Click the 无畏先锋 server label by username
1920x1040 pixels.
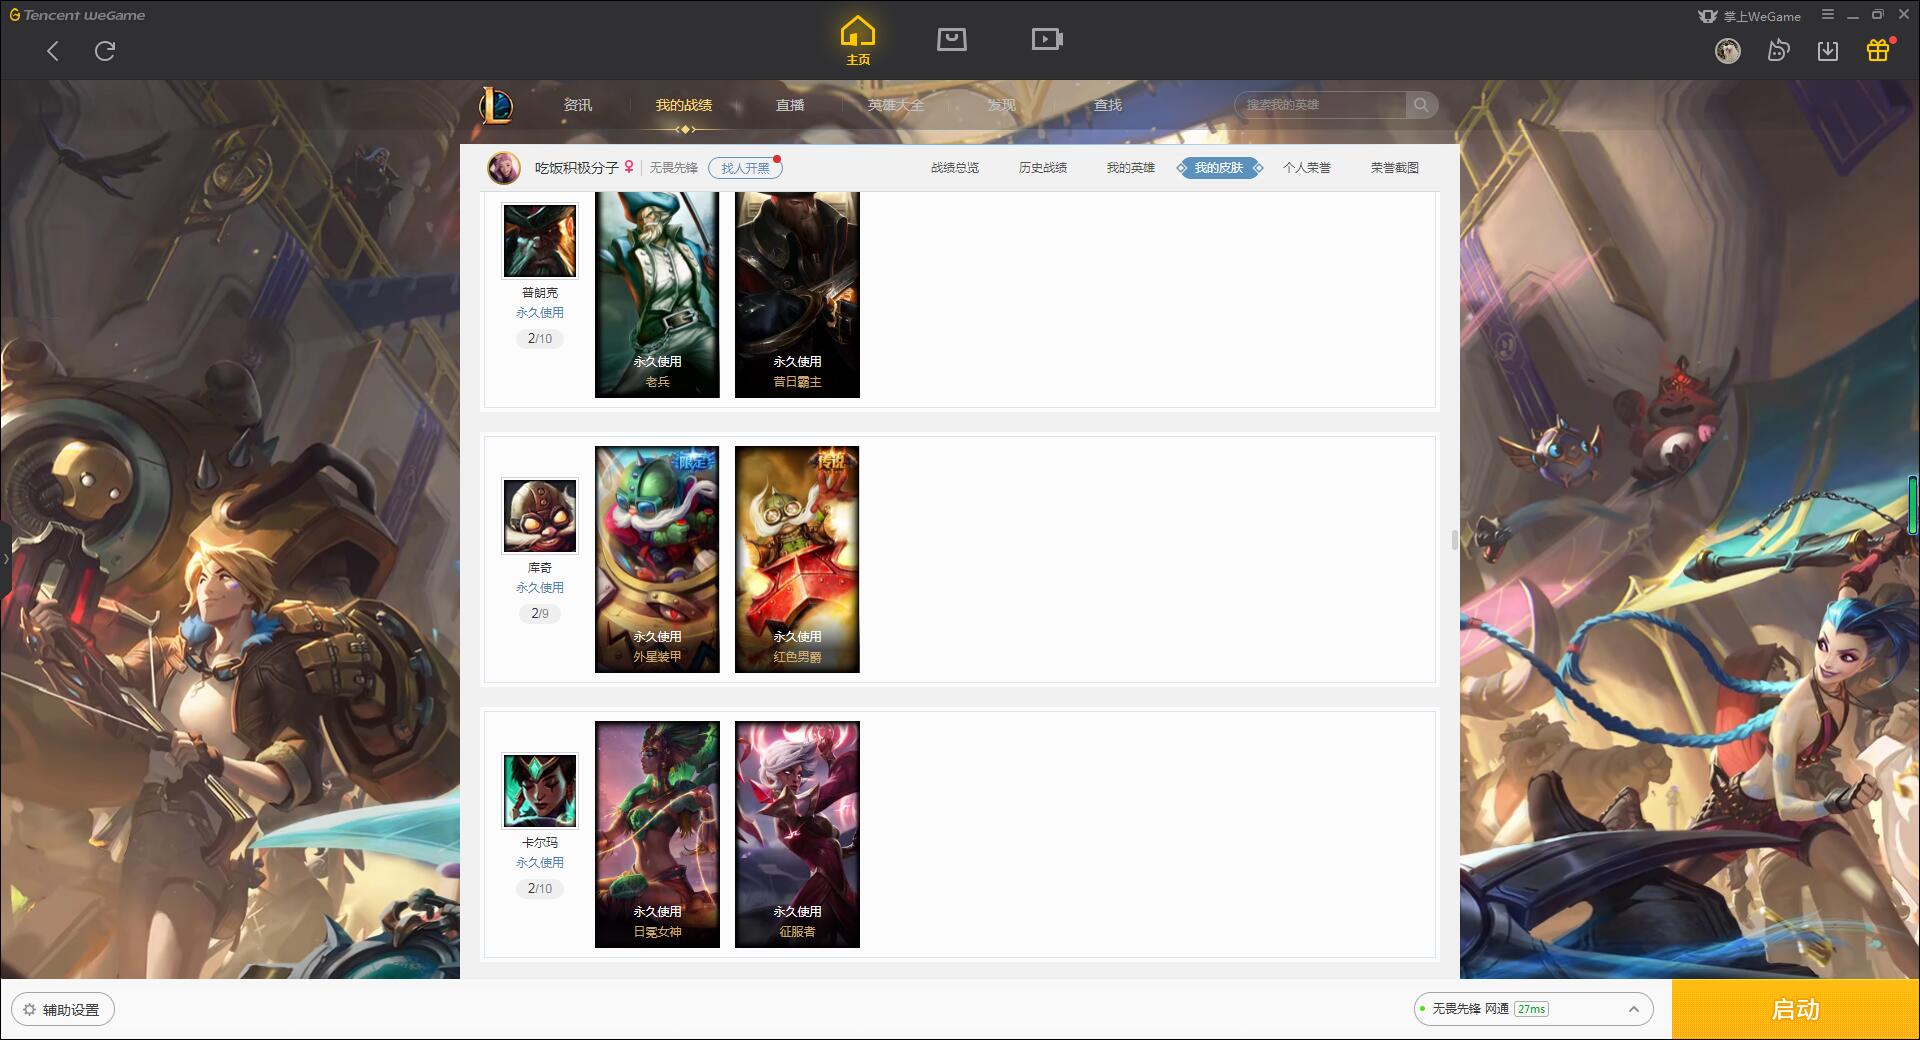(x=673, y=168)
